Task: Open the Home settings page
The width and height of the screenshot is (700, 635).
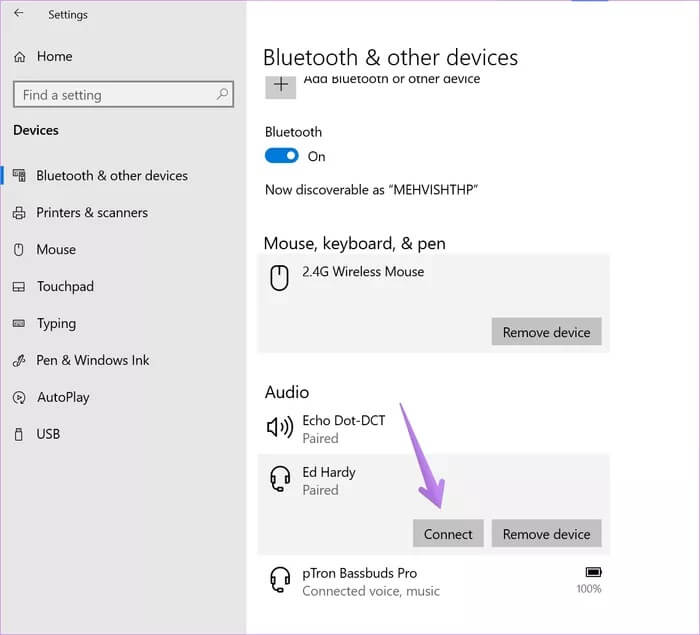Action: [x=43, y=56]
